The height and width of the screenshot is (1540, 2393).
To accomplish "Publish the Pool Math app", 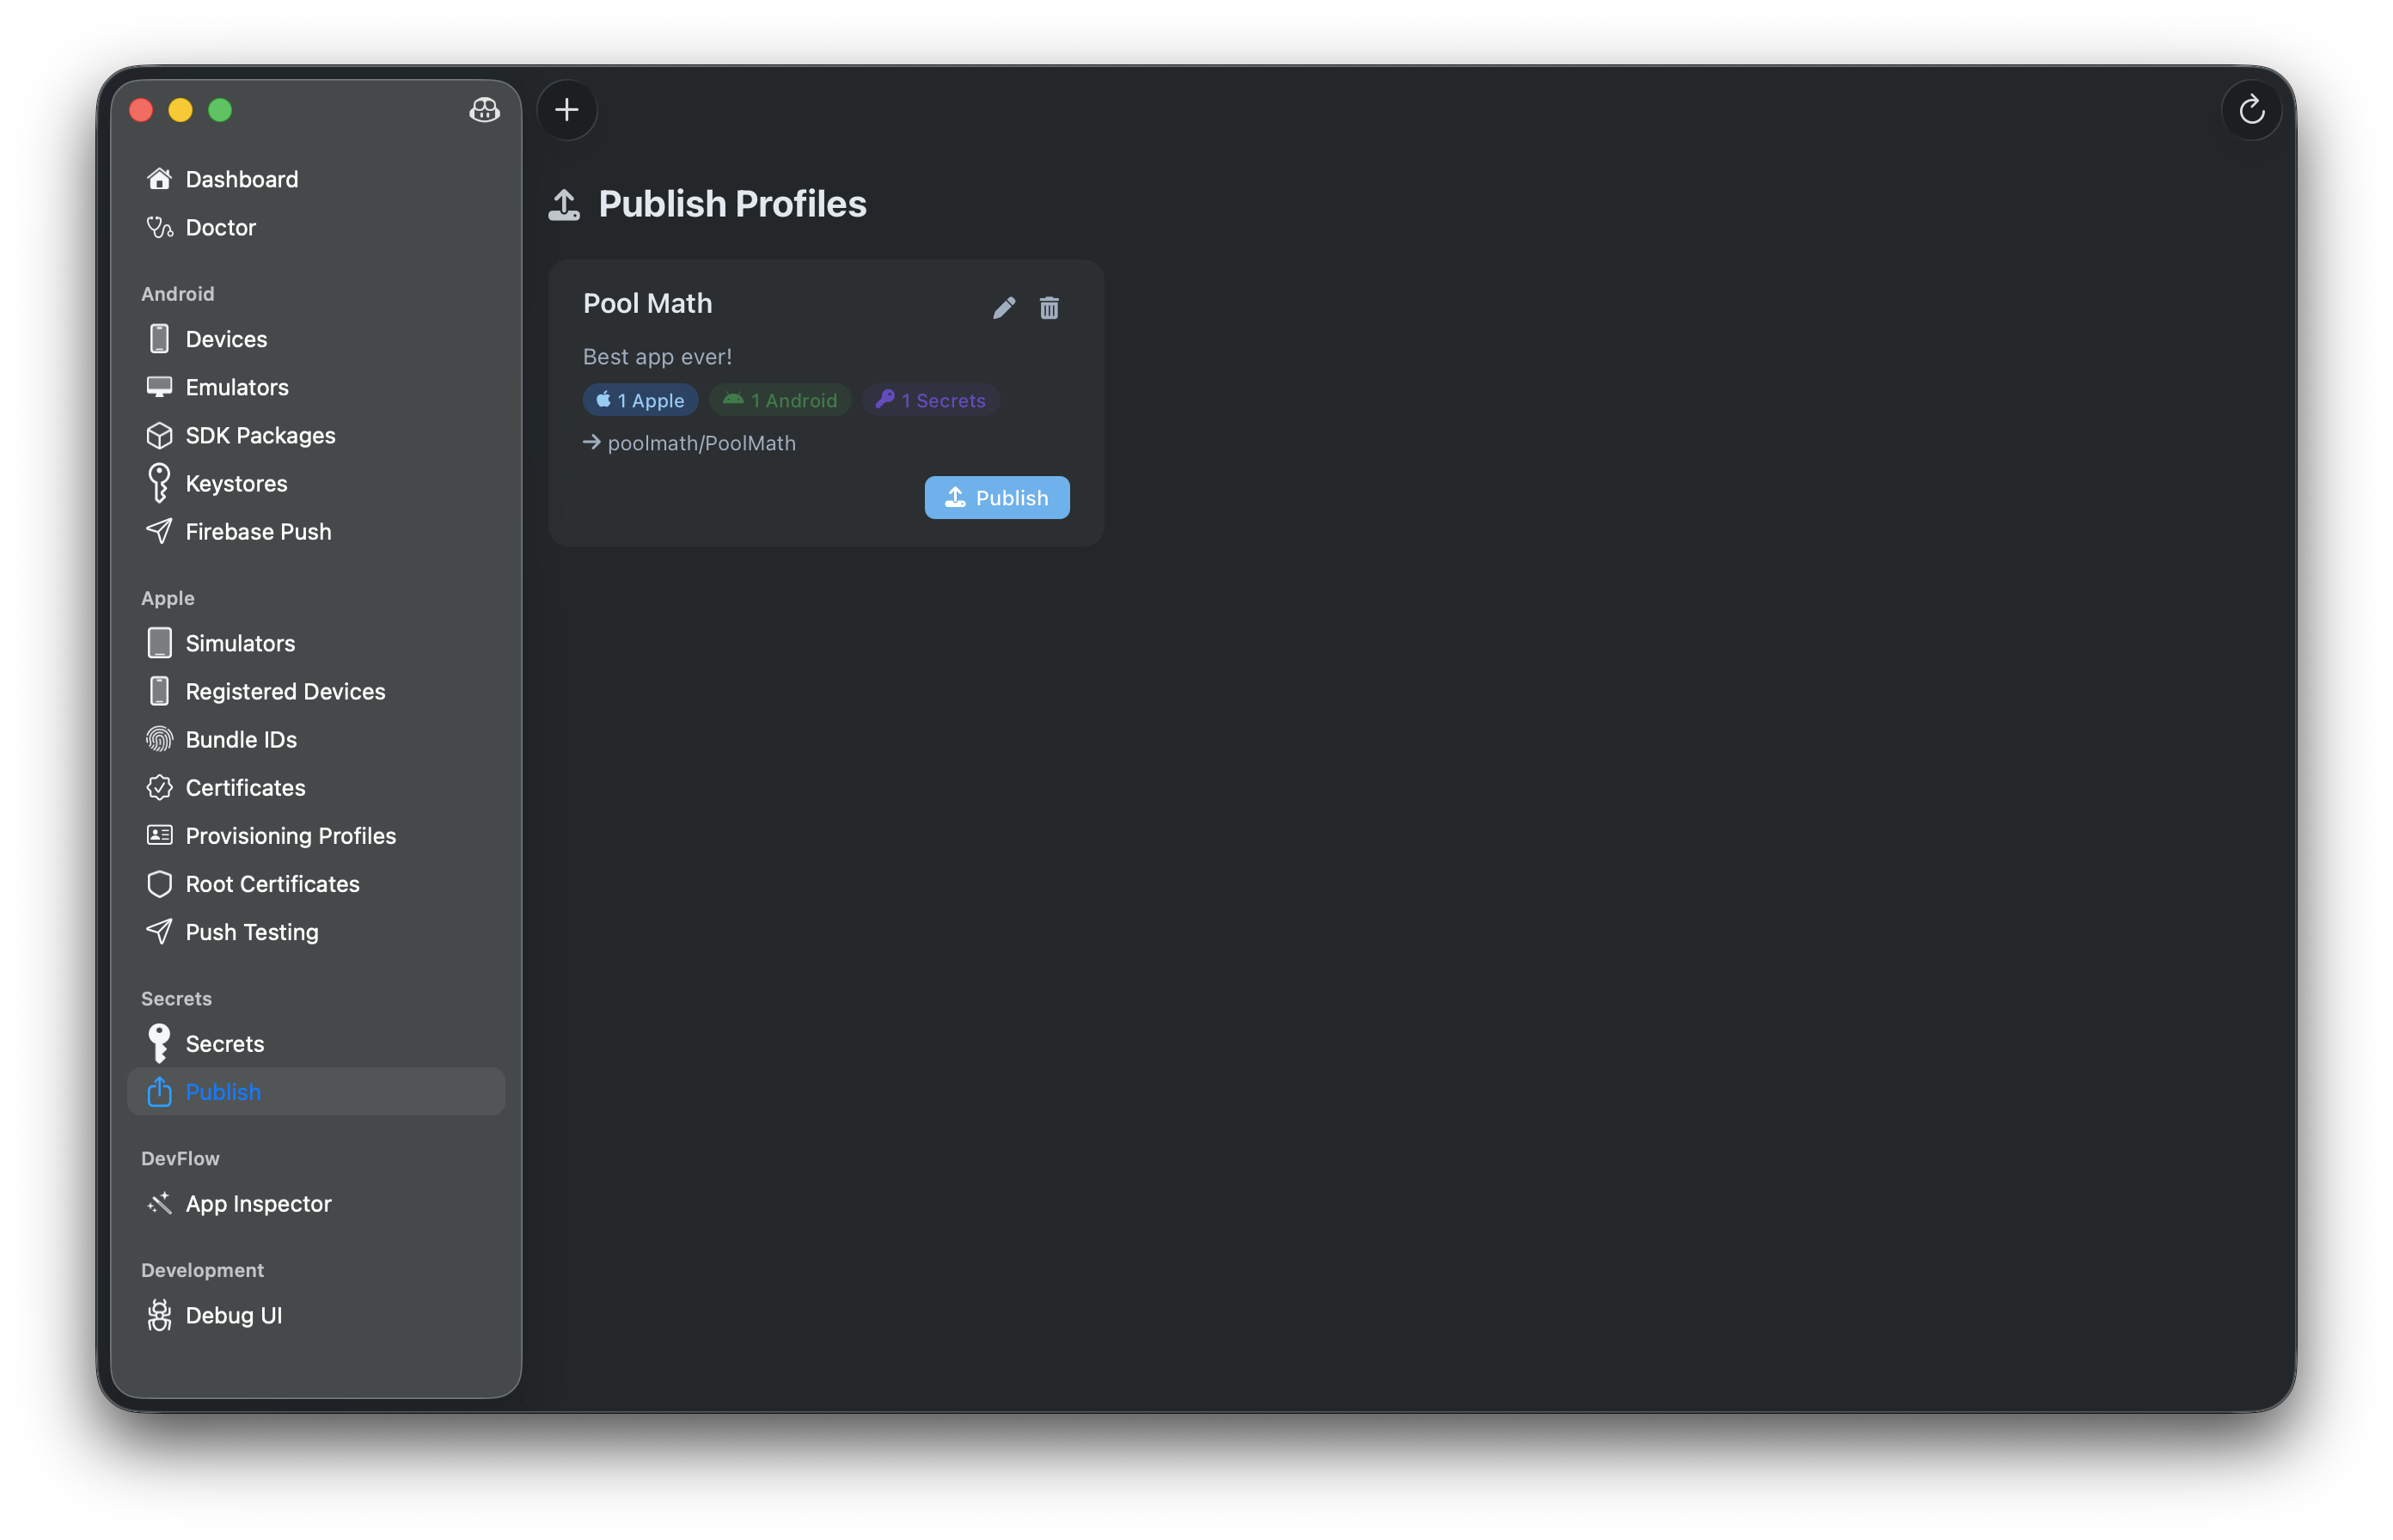I will click(x=996, y=497).
